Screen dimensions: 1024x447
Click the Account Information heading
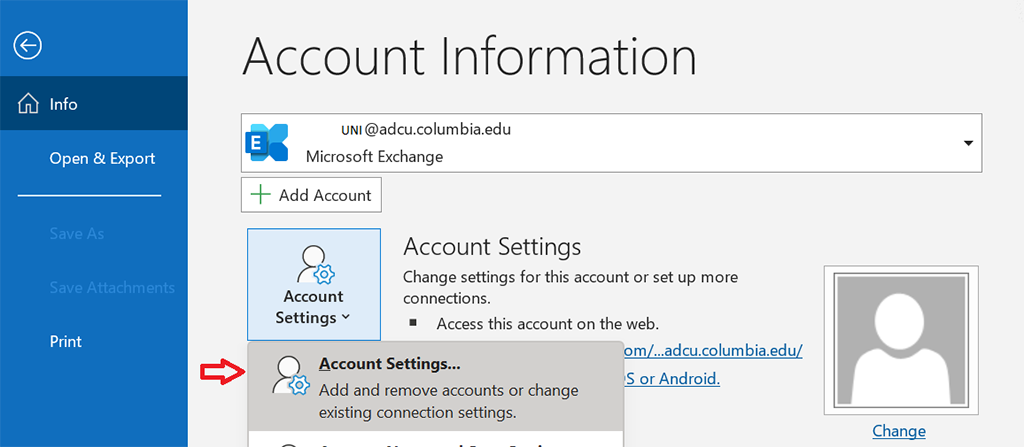pyautogui.click(x=469, y=58)
